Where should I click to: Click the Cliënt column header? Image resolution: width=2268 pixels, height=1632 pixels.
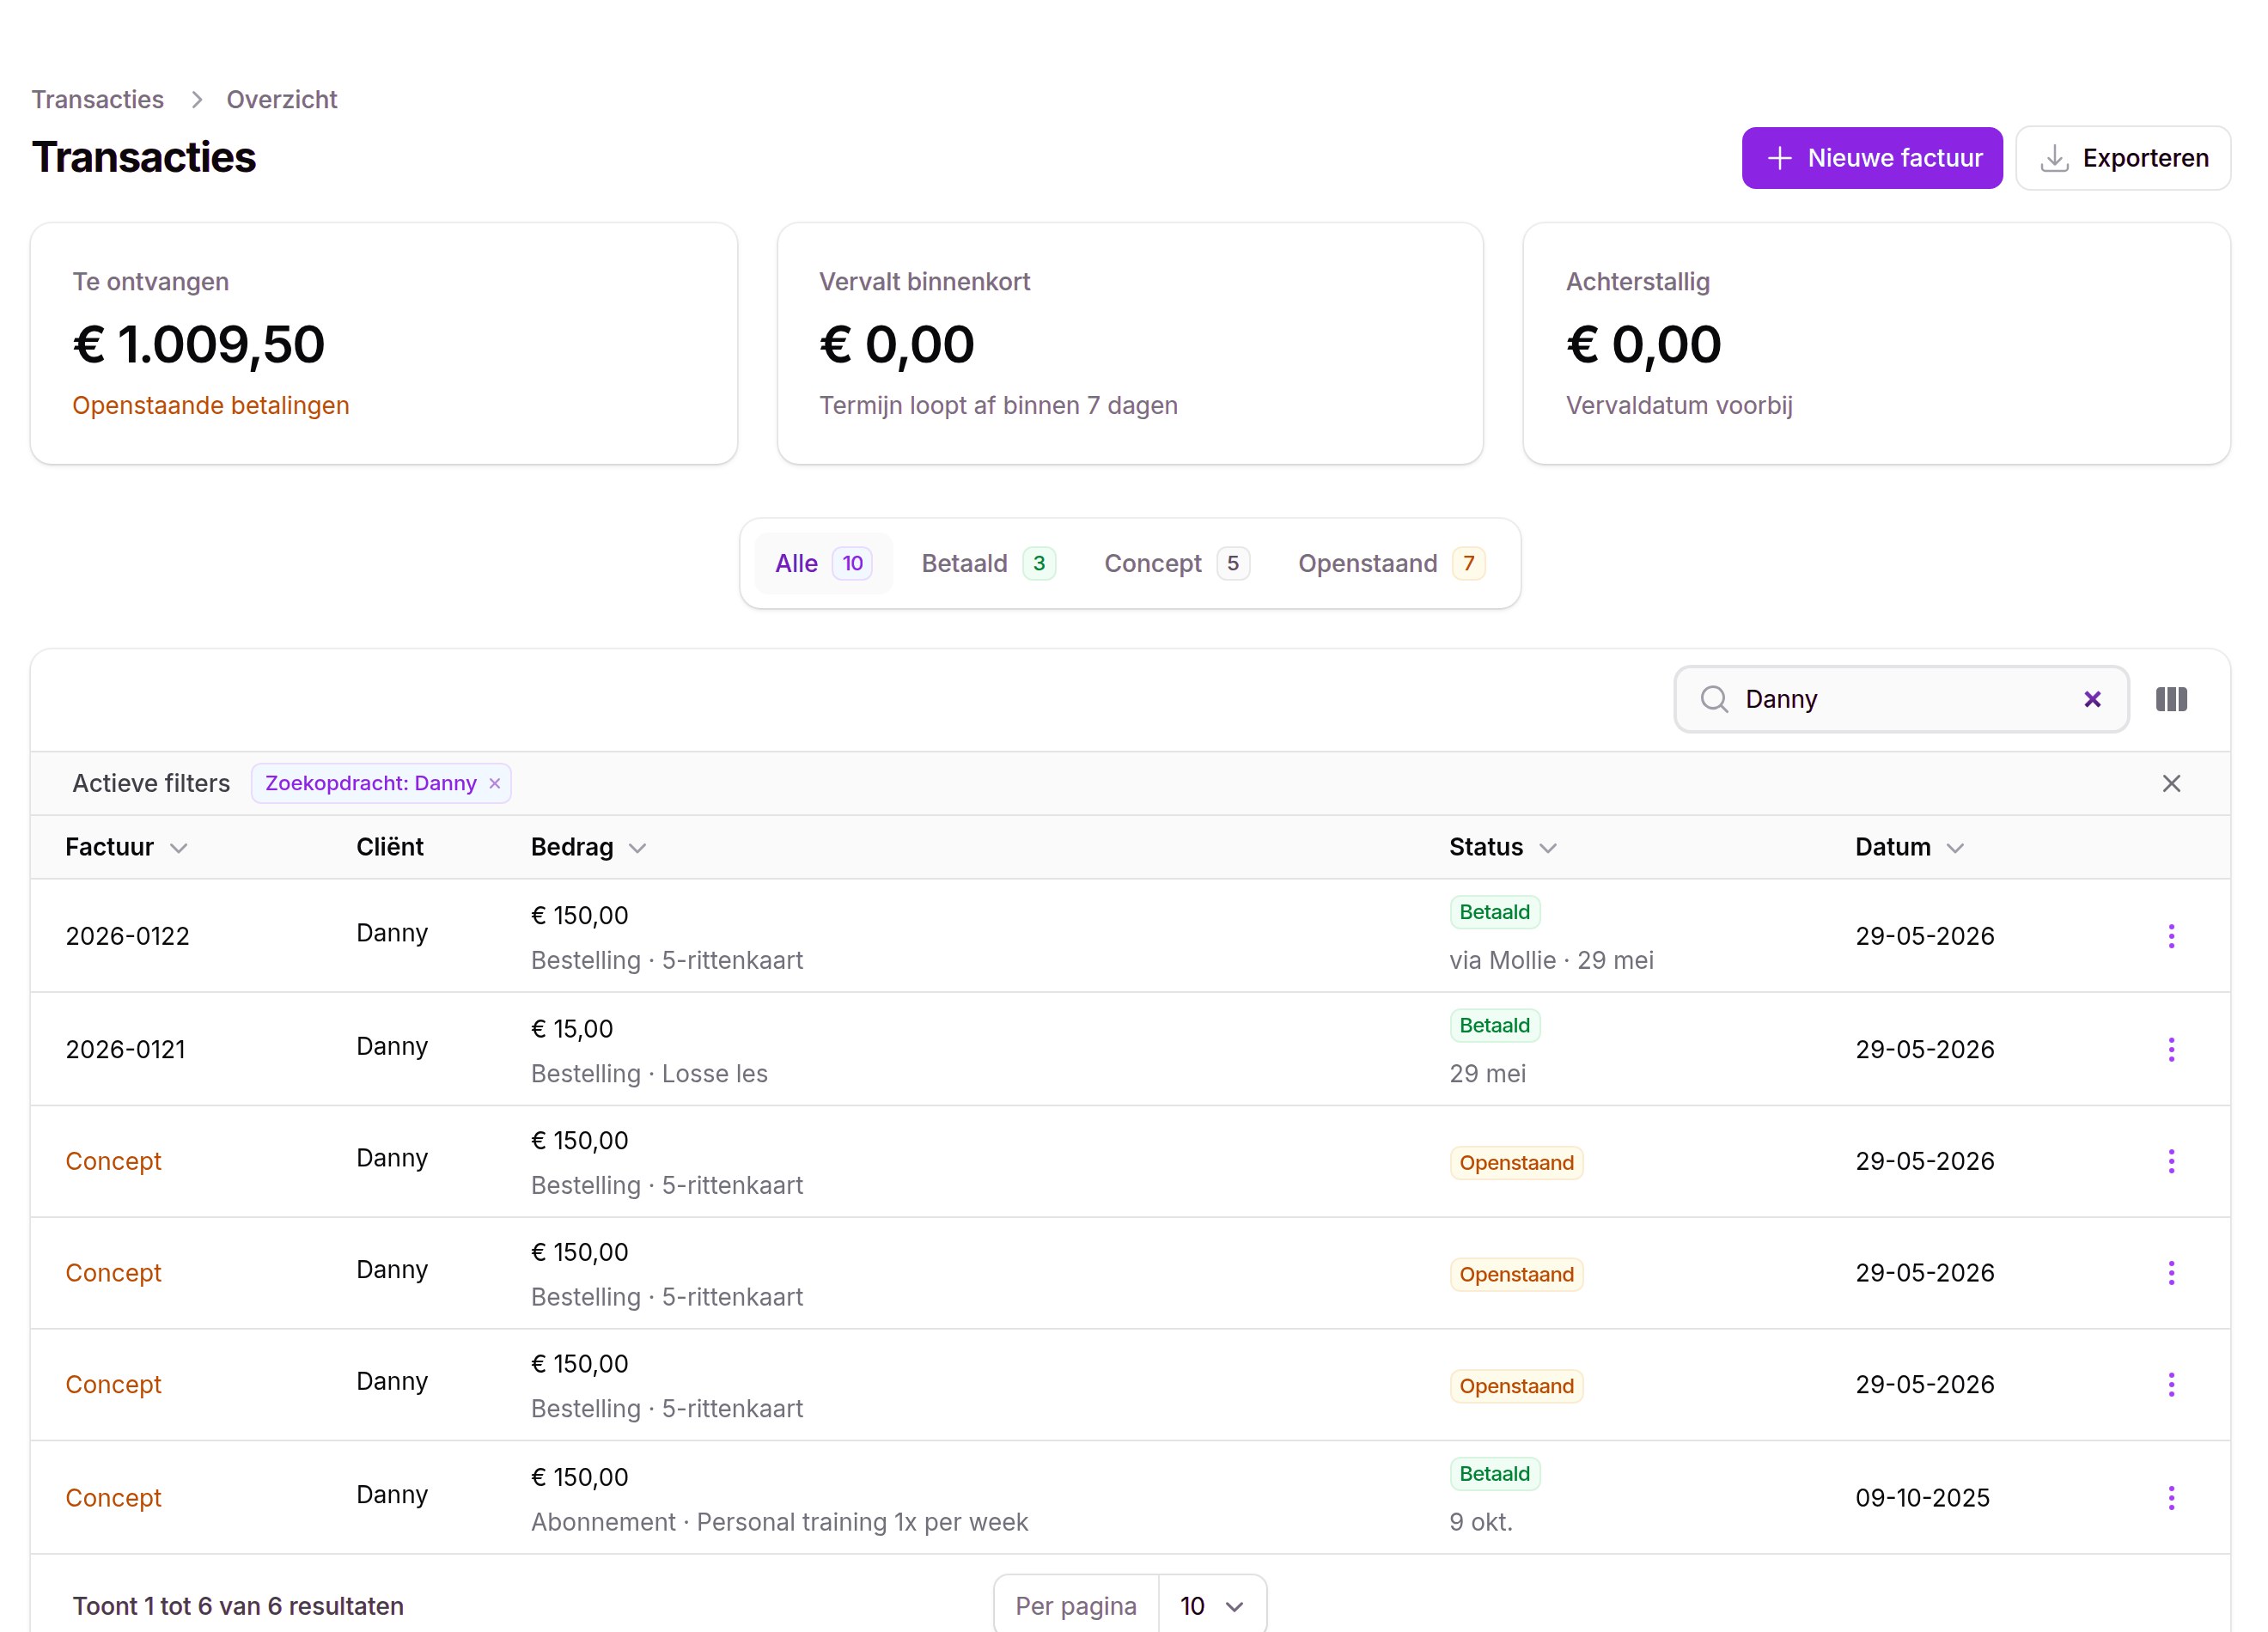point(390,847)
